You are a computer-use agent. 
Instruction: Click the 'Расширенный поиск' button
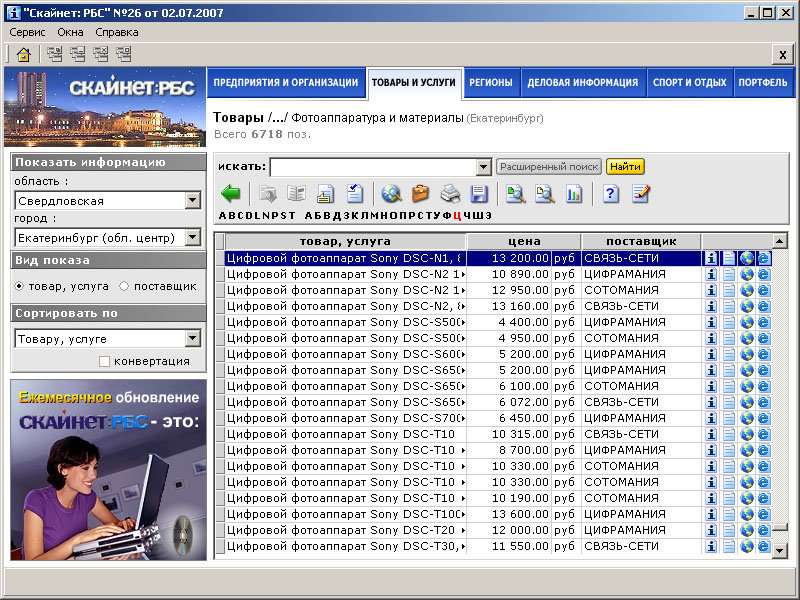(549, 167)
